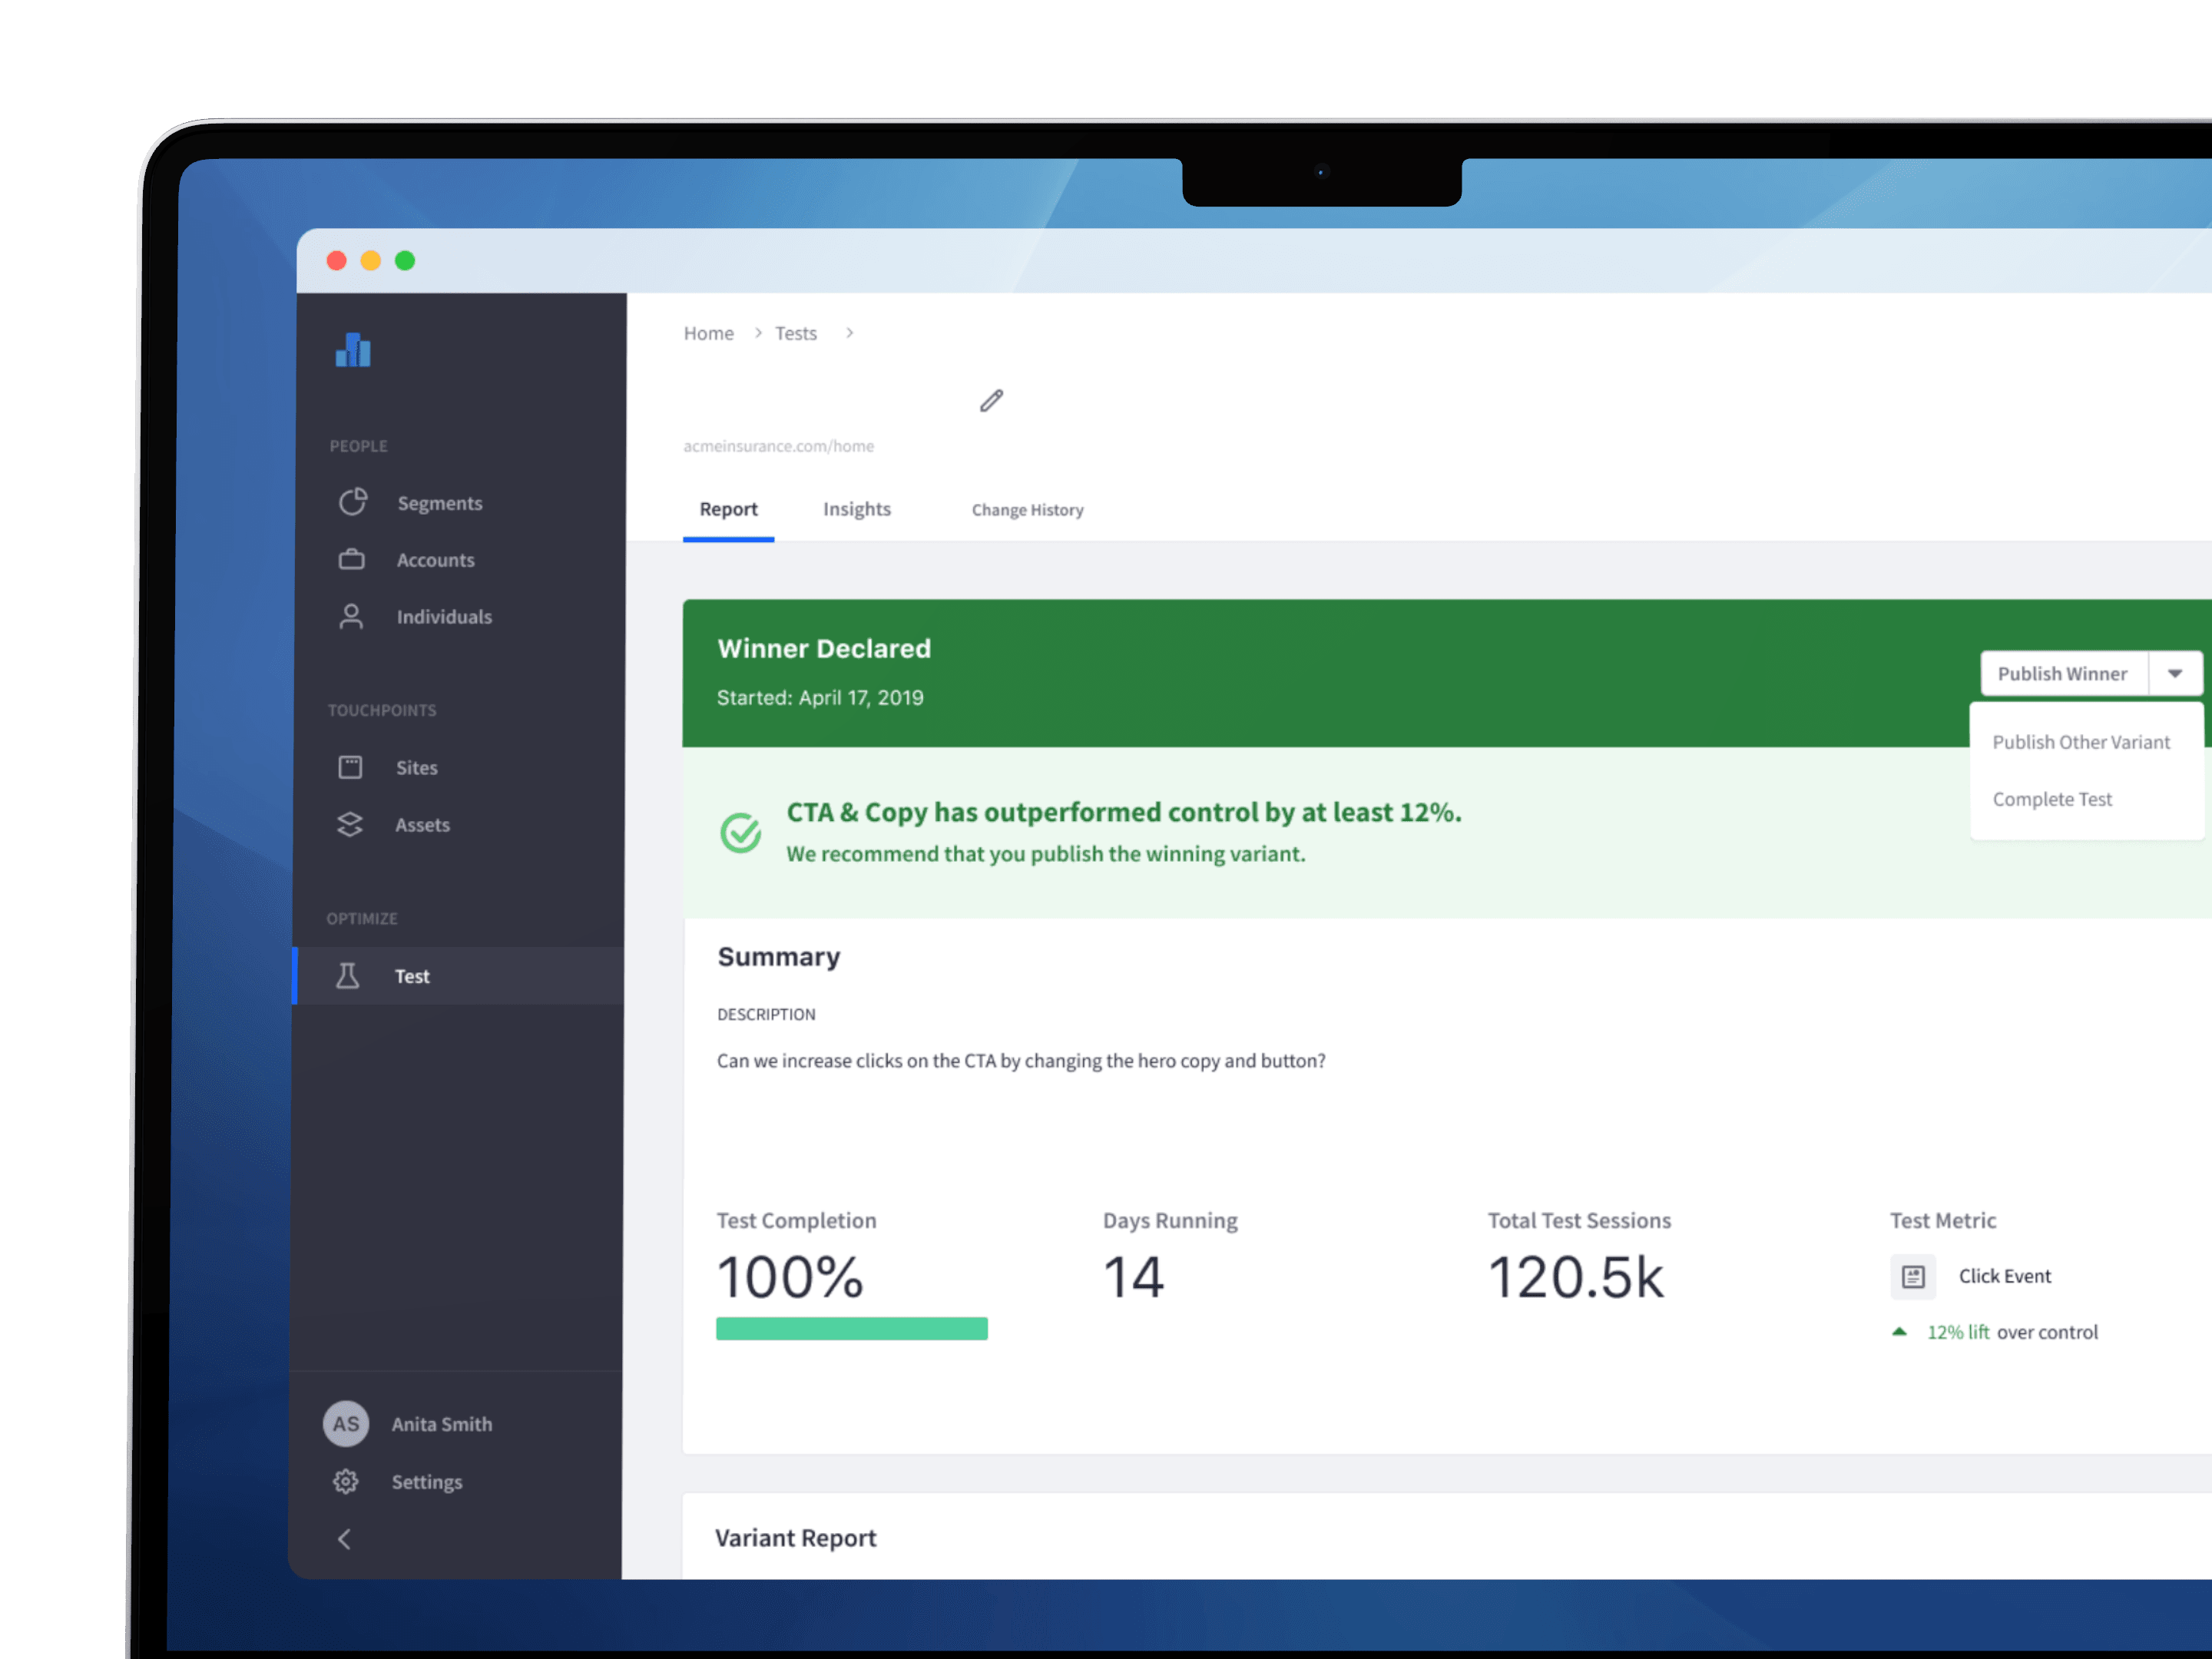Click the Click Event metric label
The width and height of the screenshot is (2212, 1659).
pyautogui.click(x=2004, y=1276)
